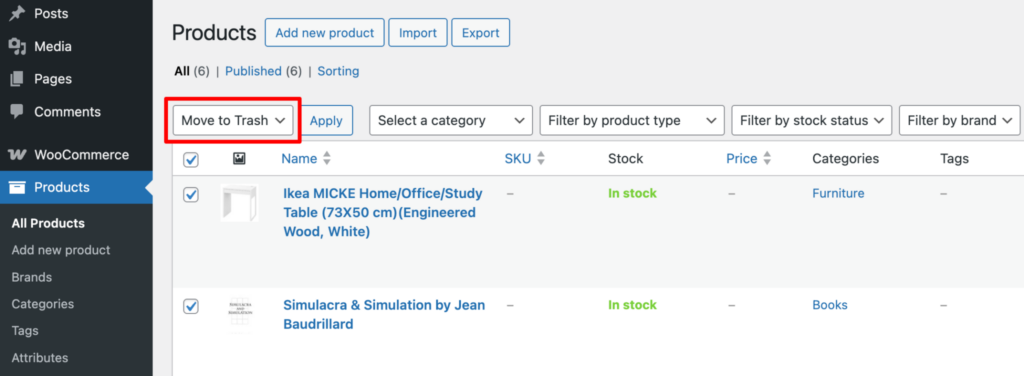Click the Apply bulk action button
This screenshot has height=376, width=1024.
coord(327,120)
